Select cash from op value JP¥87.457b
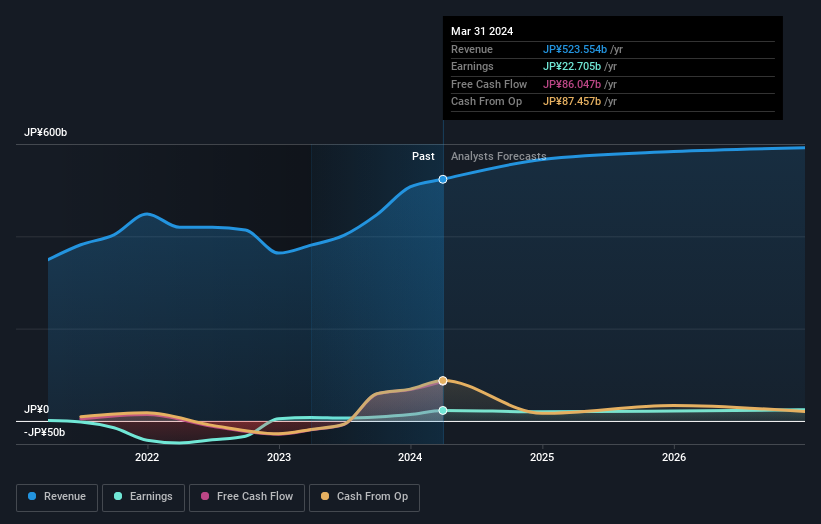Viewport: 821px width, 524px height. [x=572, y=102]
